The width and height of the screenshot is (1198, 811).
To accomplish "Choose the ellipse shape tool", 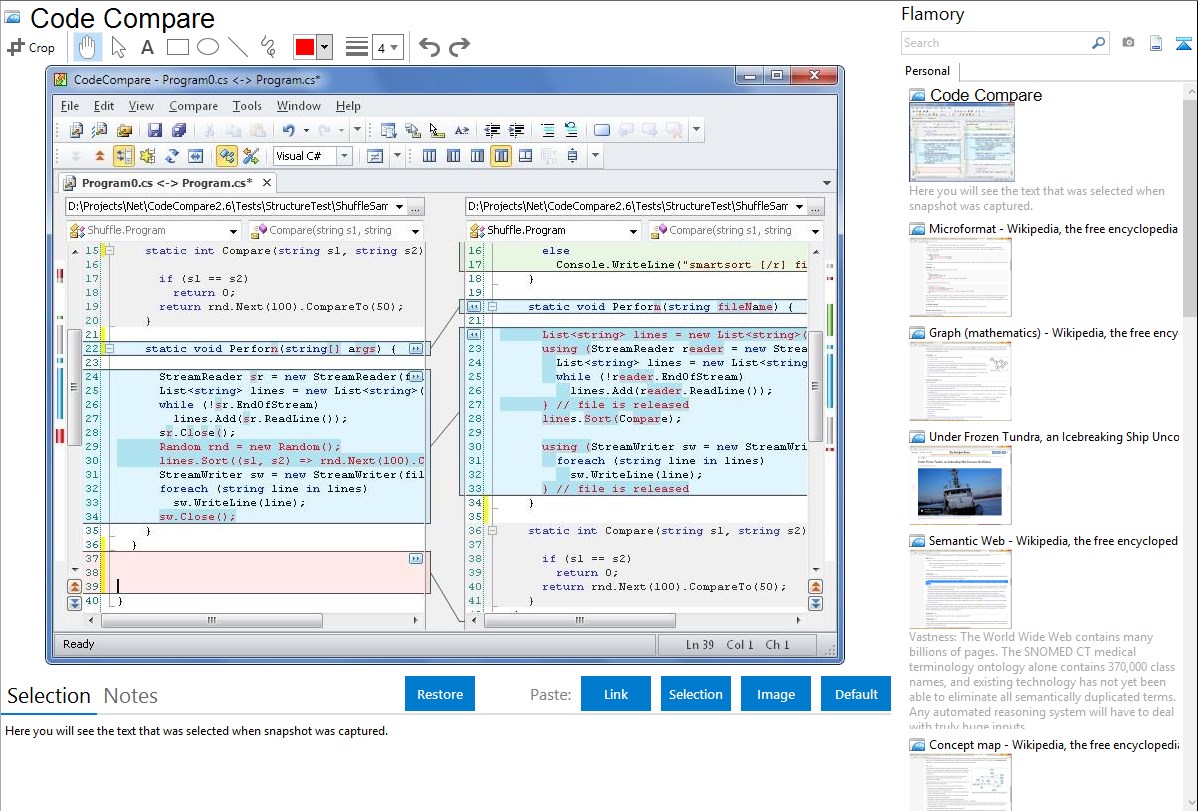I will pos(207,47).
